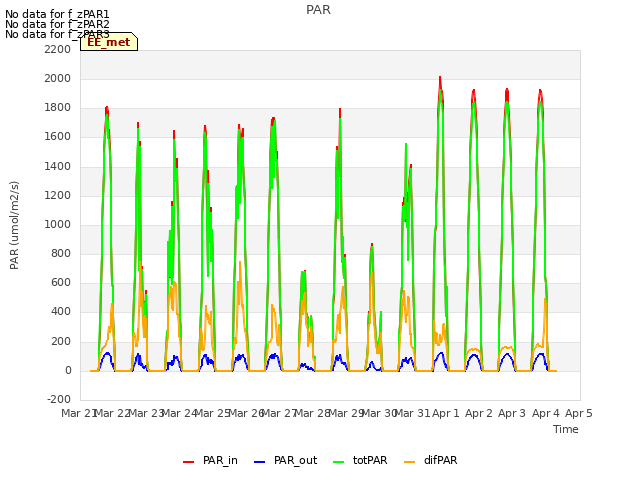The height and width of the screenshot is (480, 640).
Task: Click the PAR_out legend label
Action: (296, 460)
